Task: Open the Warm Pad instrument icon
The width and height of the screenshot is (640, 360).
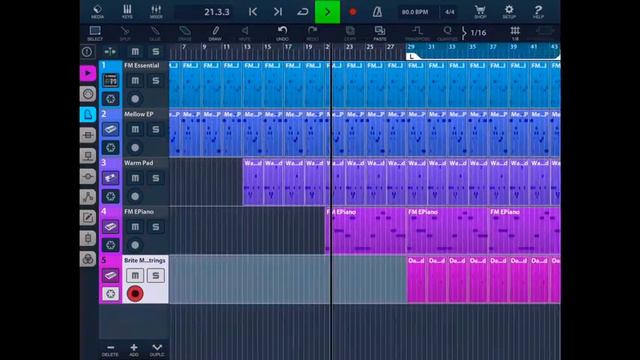Action: [111, 178]
